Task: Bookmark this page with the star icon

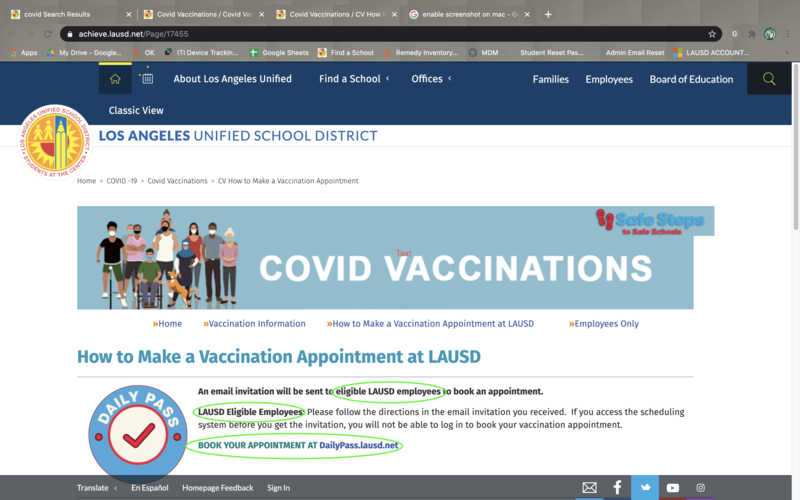Action: (x=712, y=34)
